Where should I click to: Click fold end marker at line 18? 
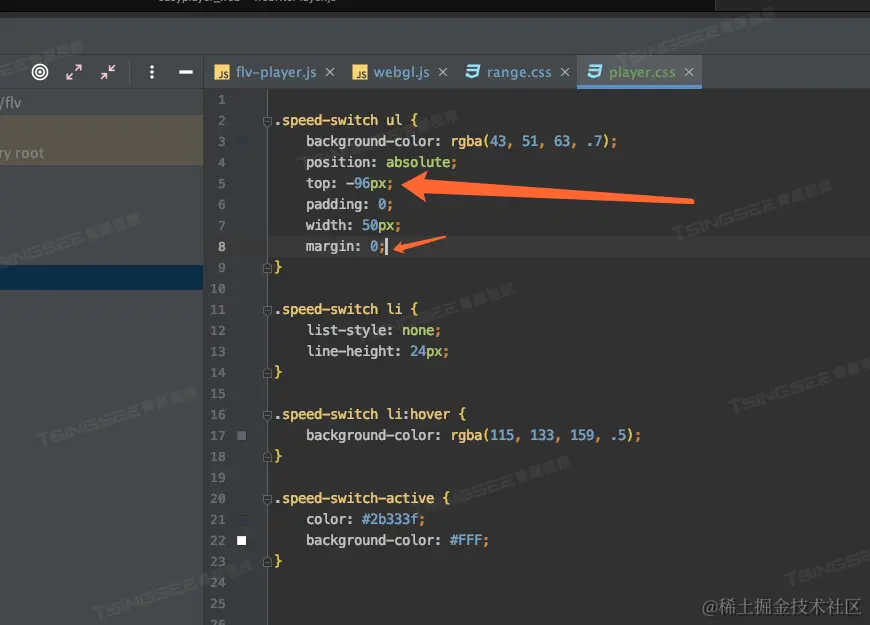pyautogui.click(x=267, y=457)
